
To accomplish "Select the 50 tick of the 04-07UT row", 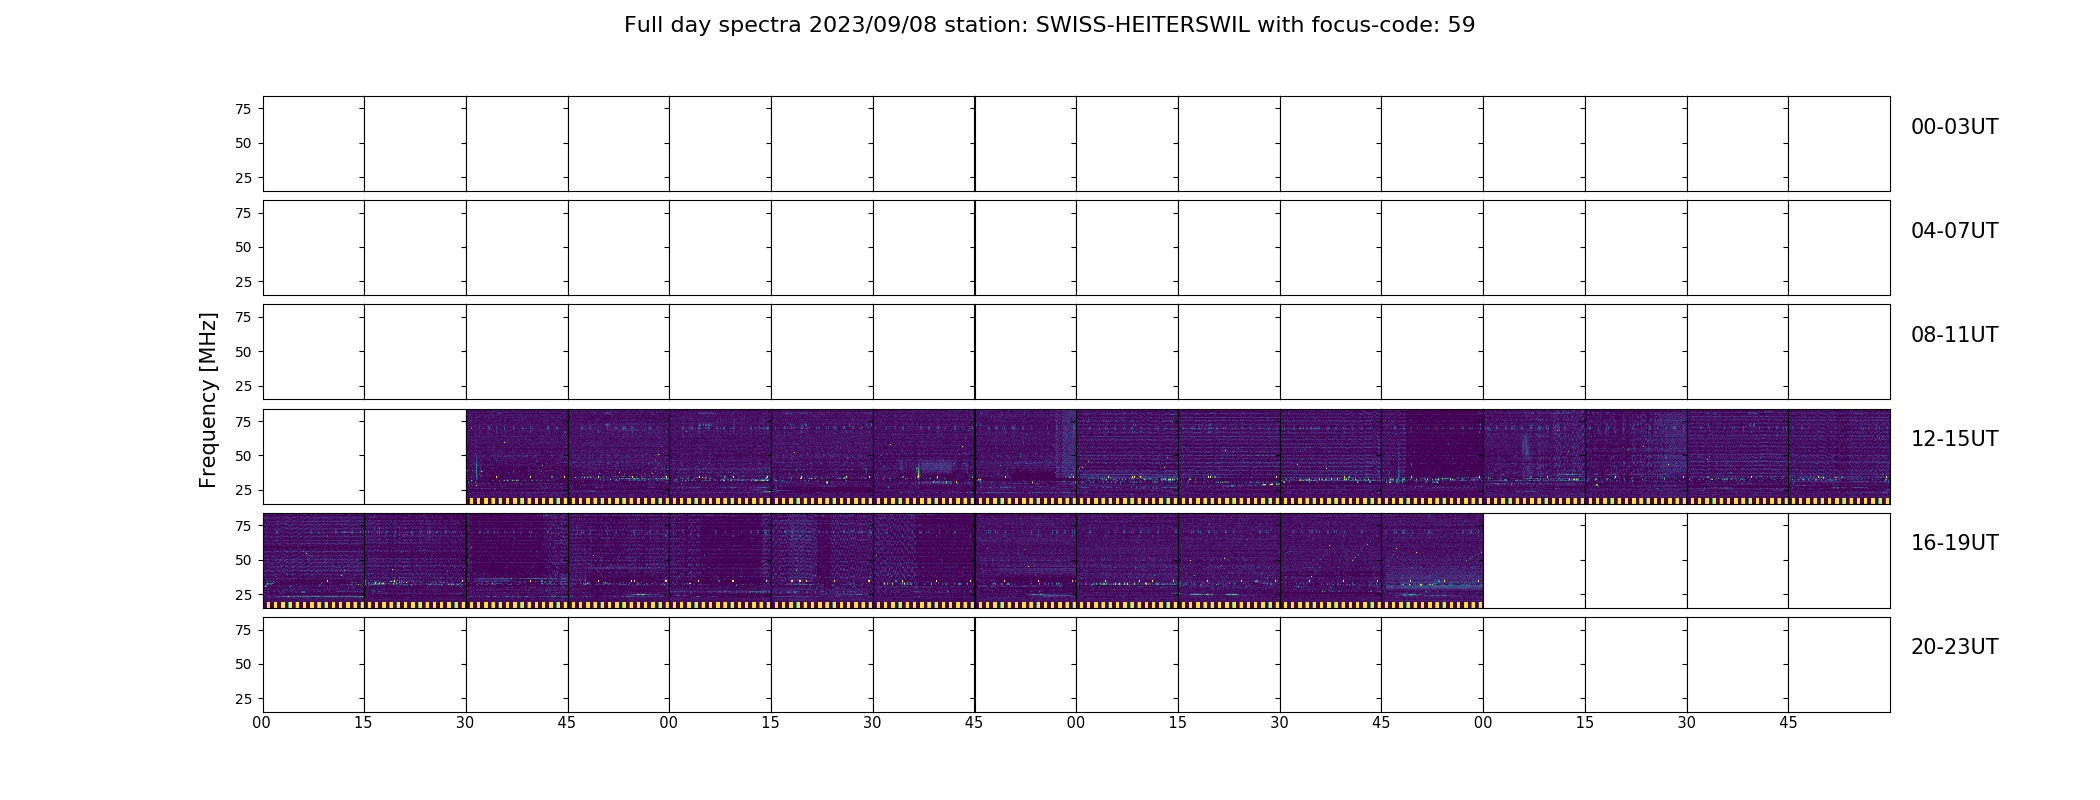I will click(x=243, y=248).
